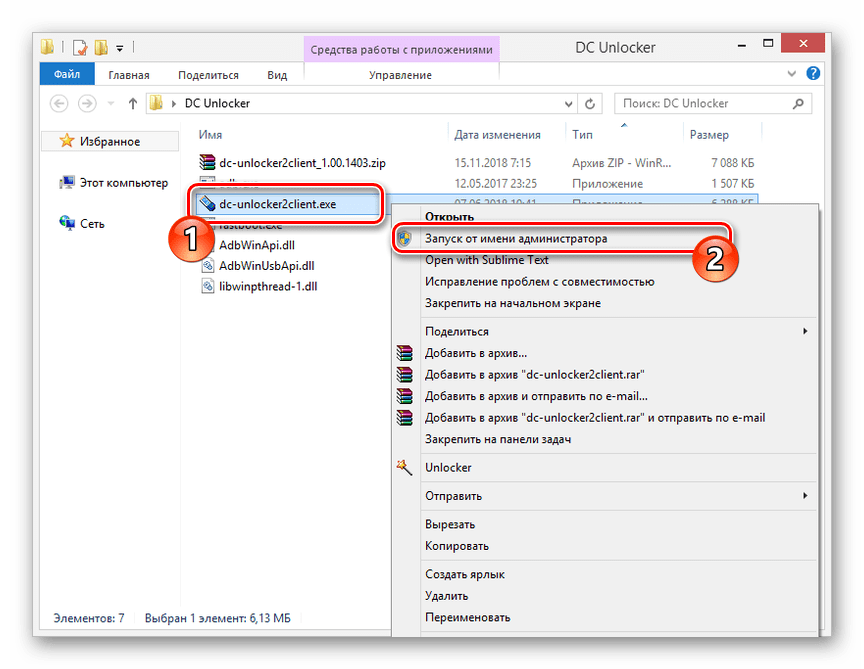864x669 pixels.
Task: Click the libwinpthread-1.dll file icon
Action: [x=207, y=286]
